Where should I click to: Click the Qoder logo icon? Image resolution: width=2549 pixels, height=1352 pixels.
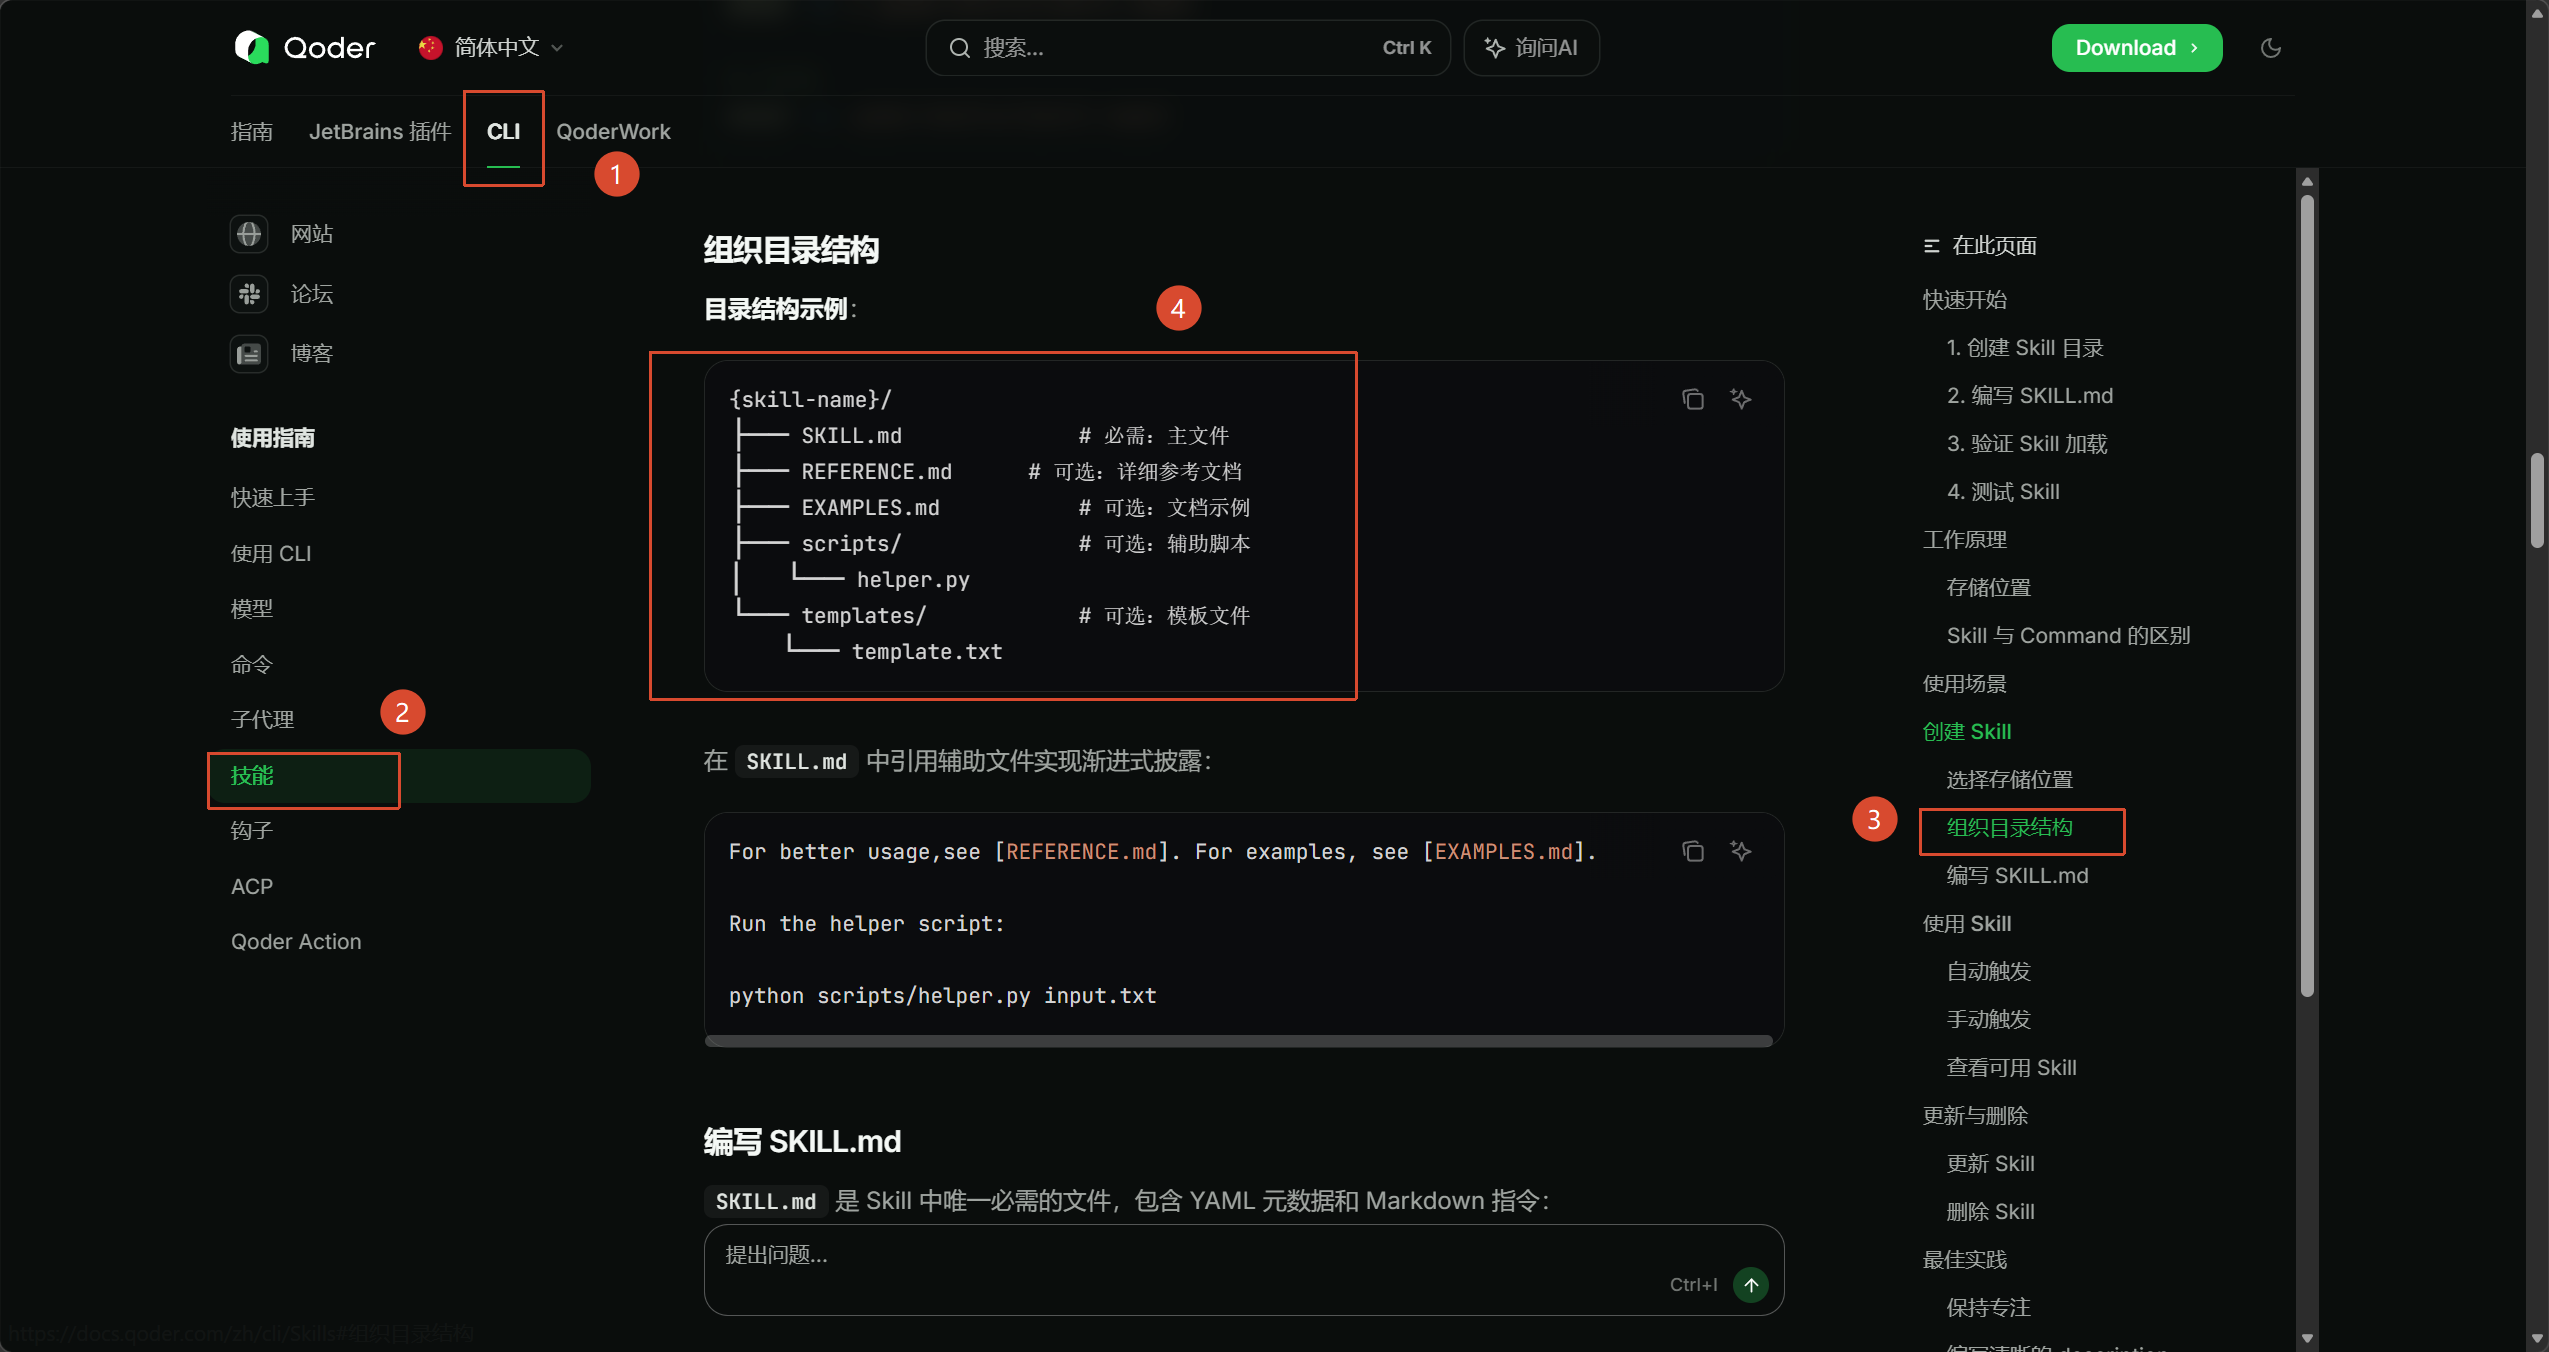252,47
